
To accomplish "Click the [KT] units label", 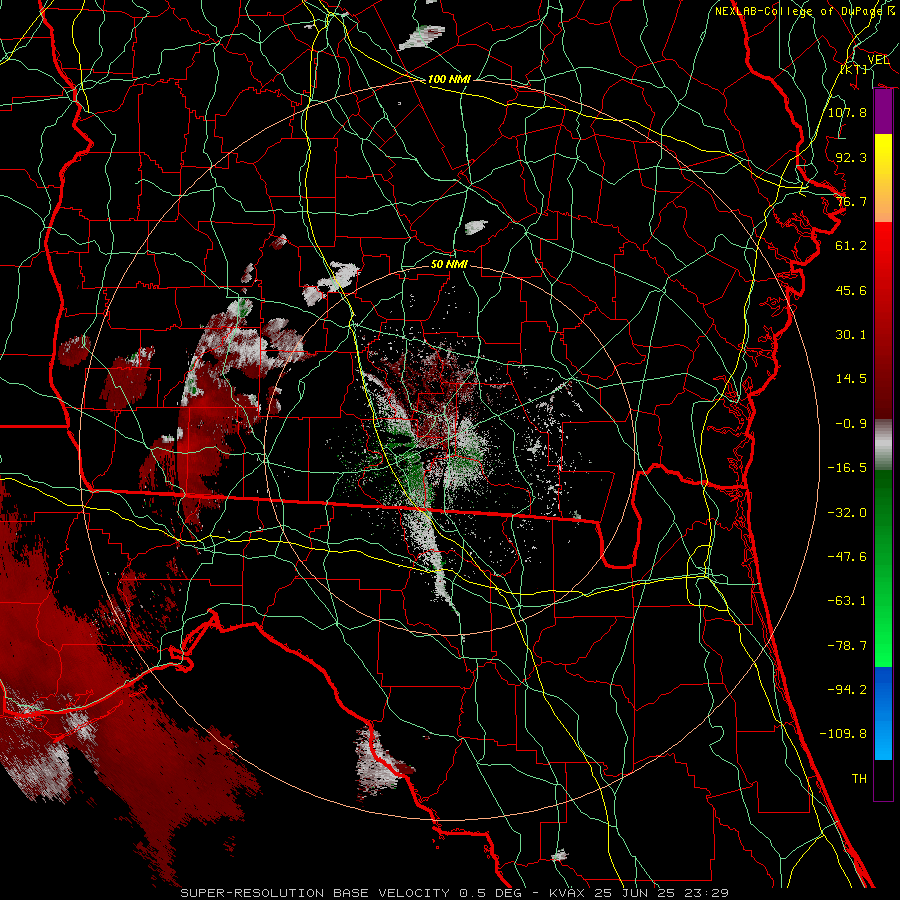I will click(x=854, y=69).
